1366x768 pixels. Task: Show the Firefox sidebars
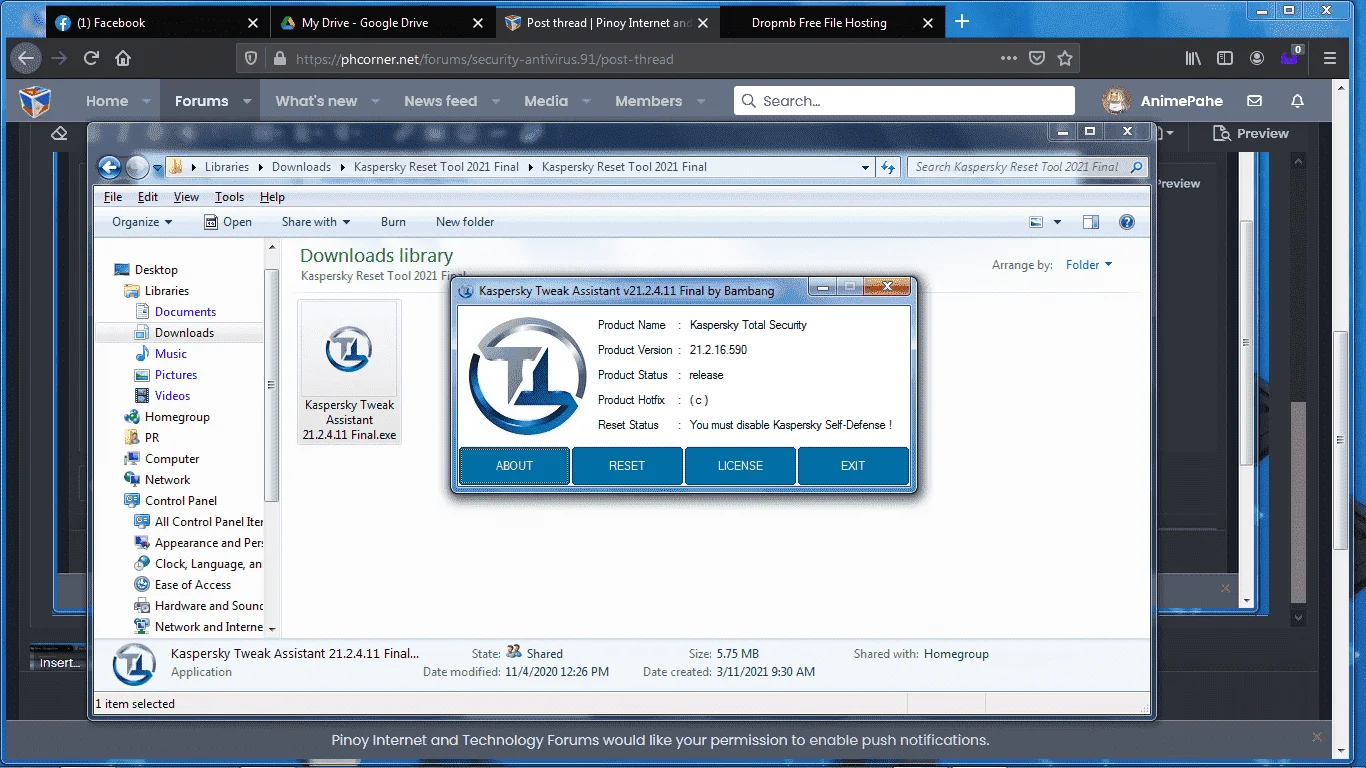click(x=1225, y=58)
